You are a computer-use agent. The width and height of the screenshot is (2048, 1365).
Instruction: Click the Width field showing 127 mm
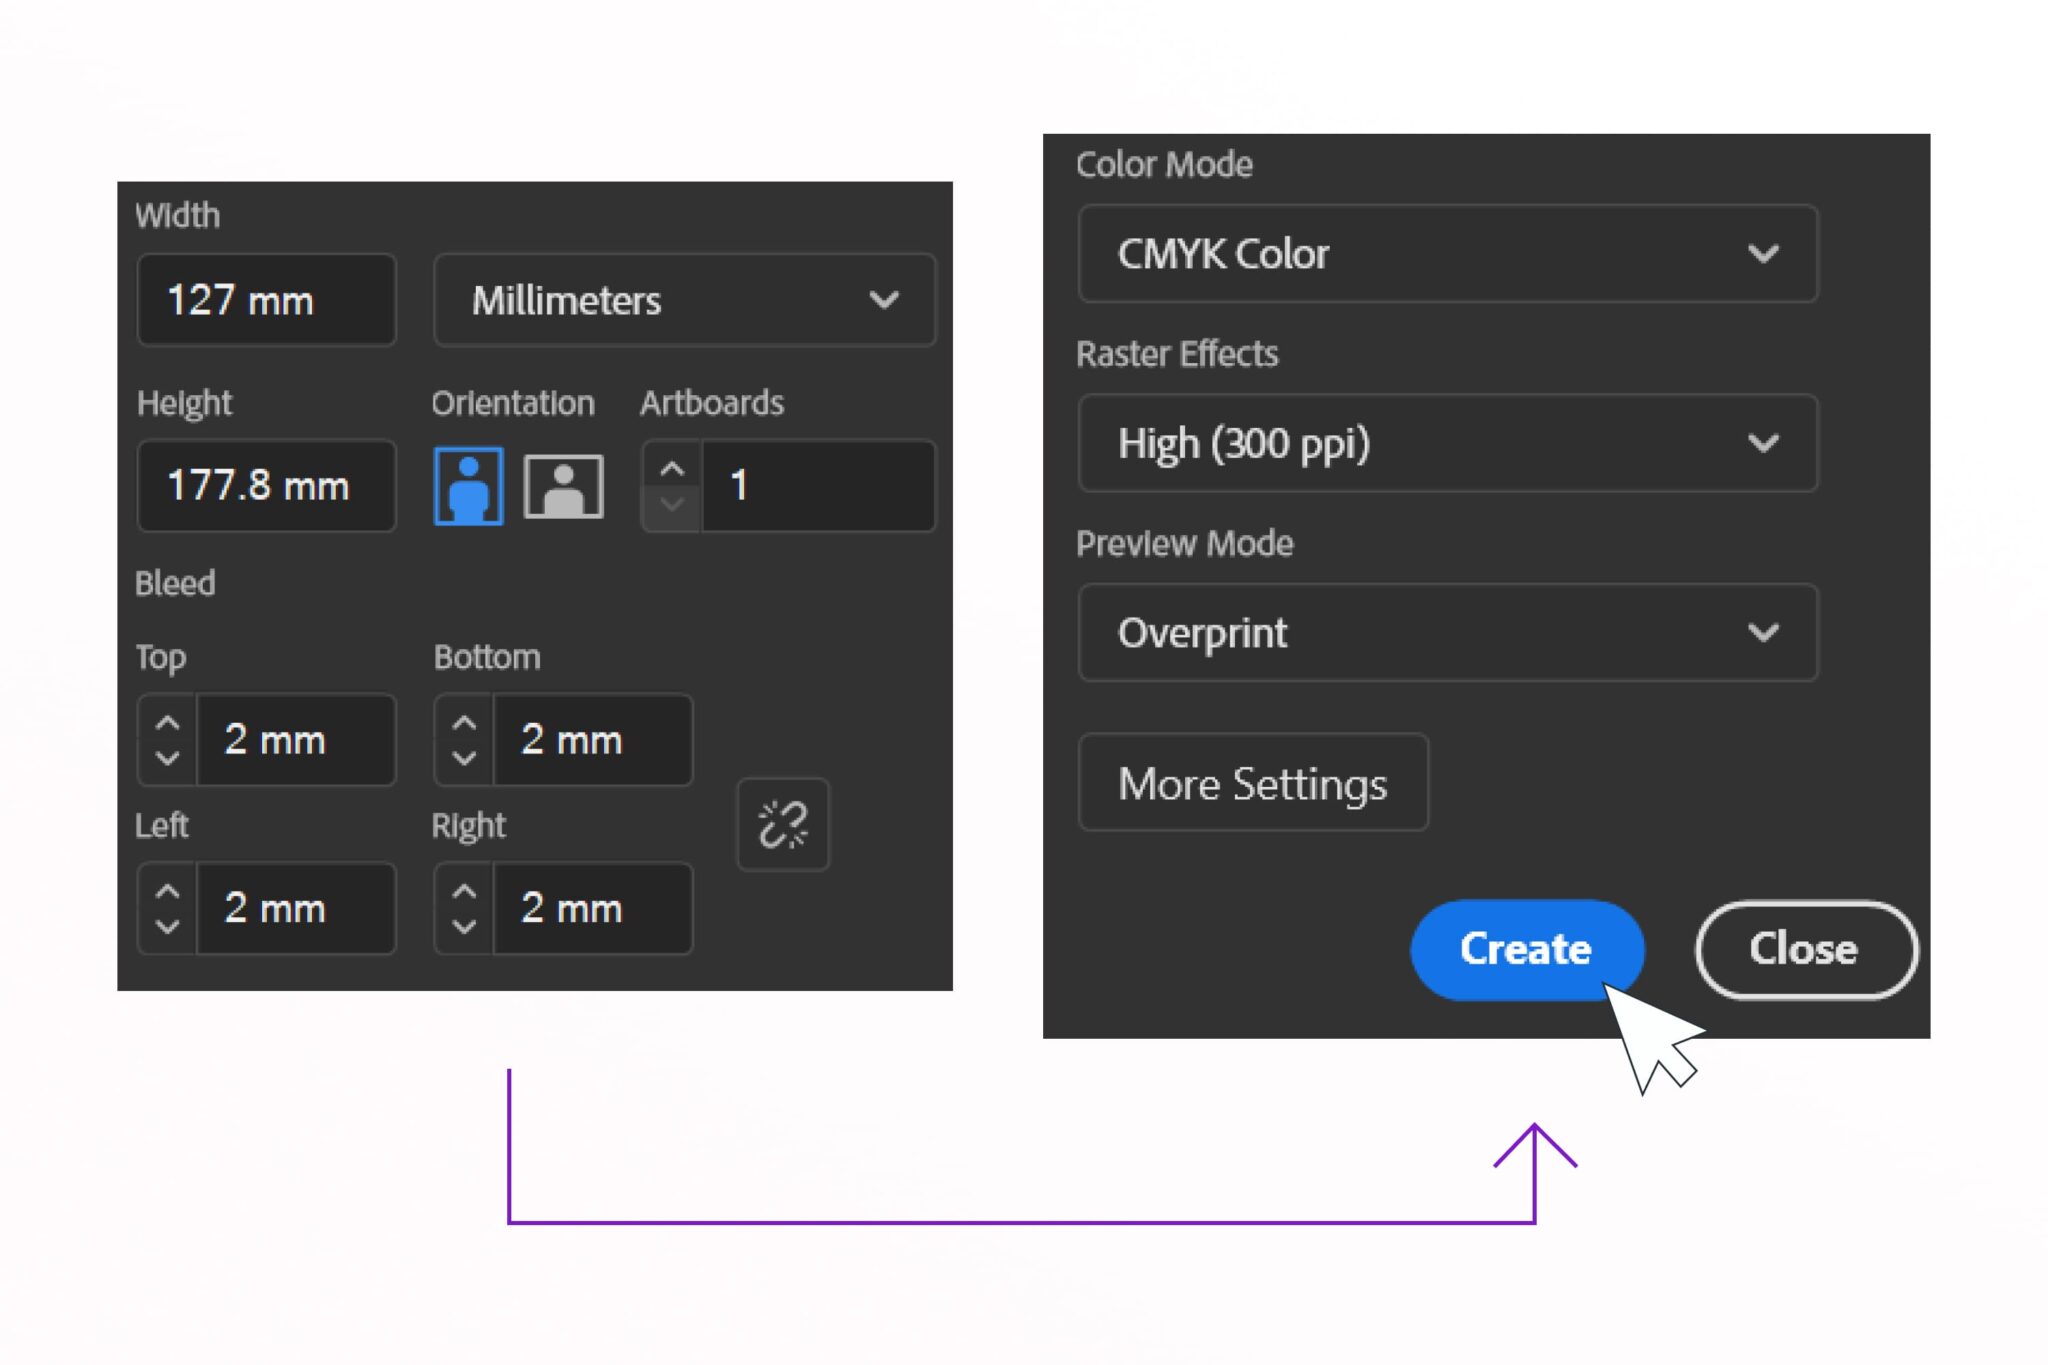(x=266, y=300)
